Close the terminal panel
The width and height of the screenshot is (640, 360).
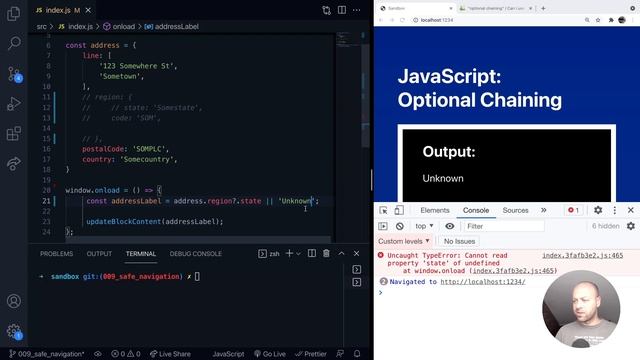coord(356,253)
